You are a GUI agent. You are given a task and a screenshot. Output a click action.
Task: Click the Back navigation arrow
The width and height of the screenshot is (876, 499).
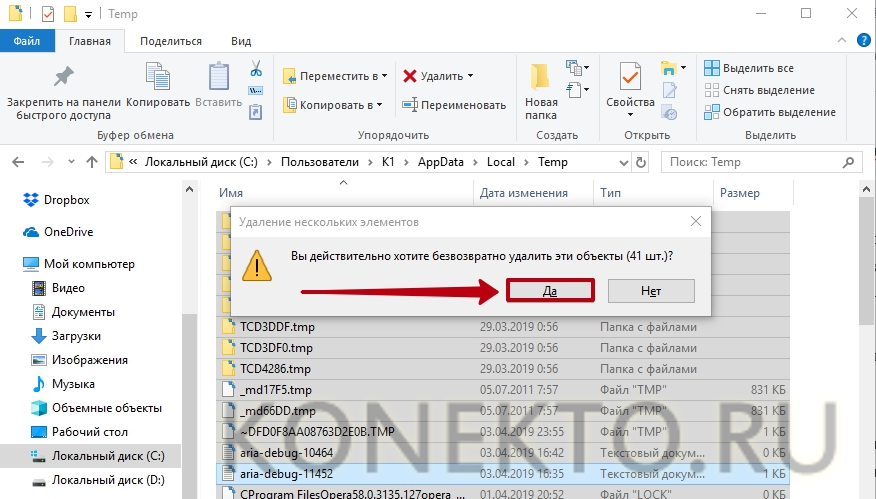18,162
